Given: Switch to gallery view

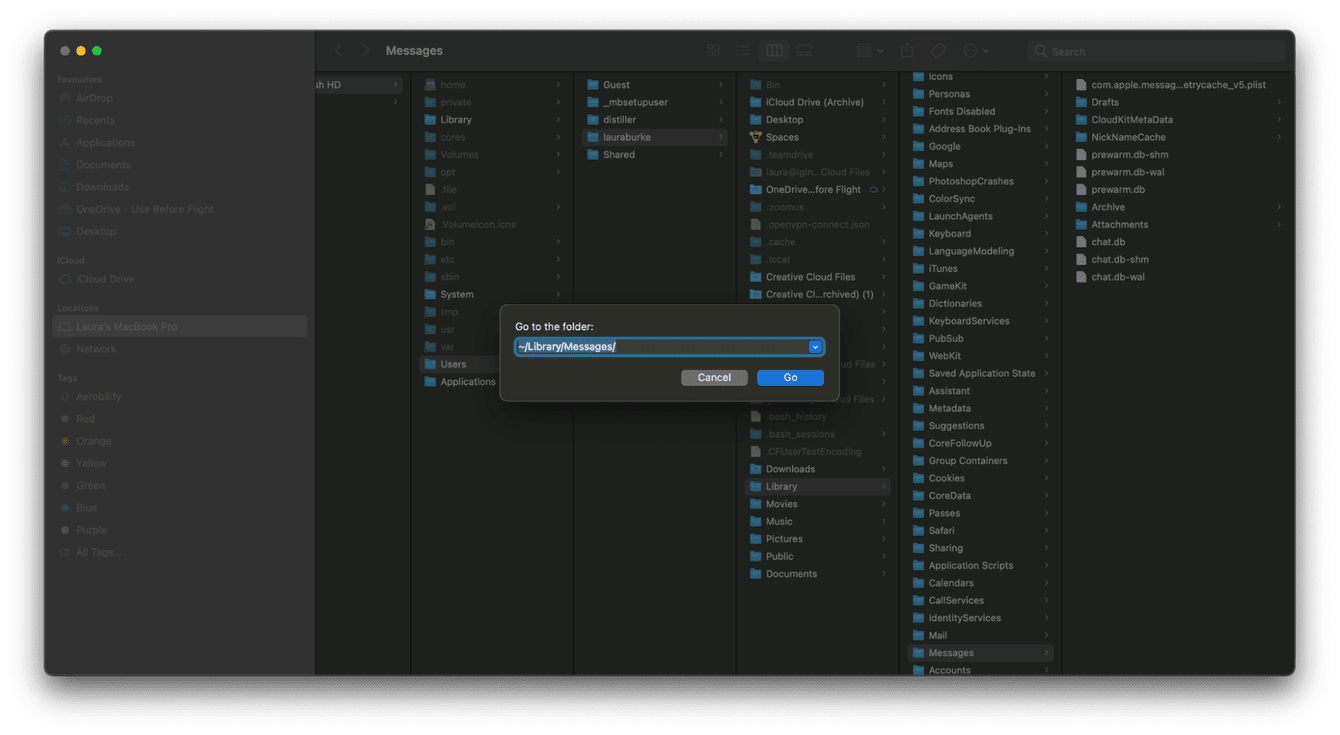Looking at the screenshot, I should click(x=804, y=51).
